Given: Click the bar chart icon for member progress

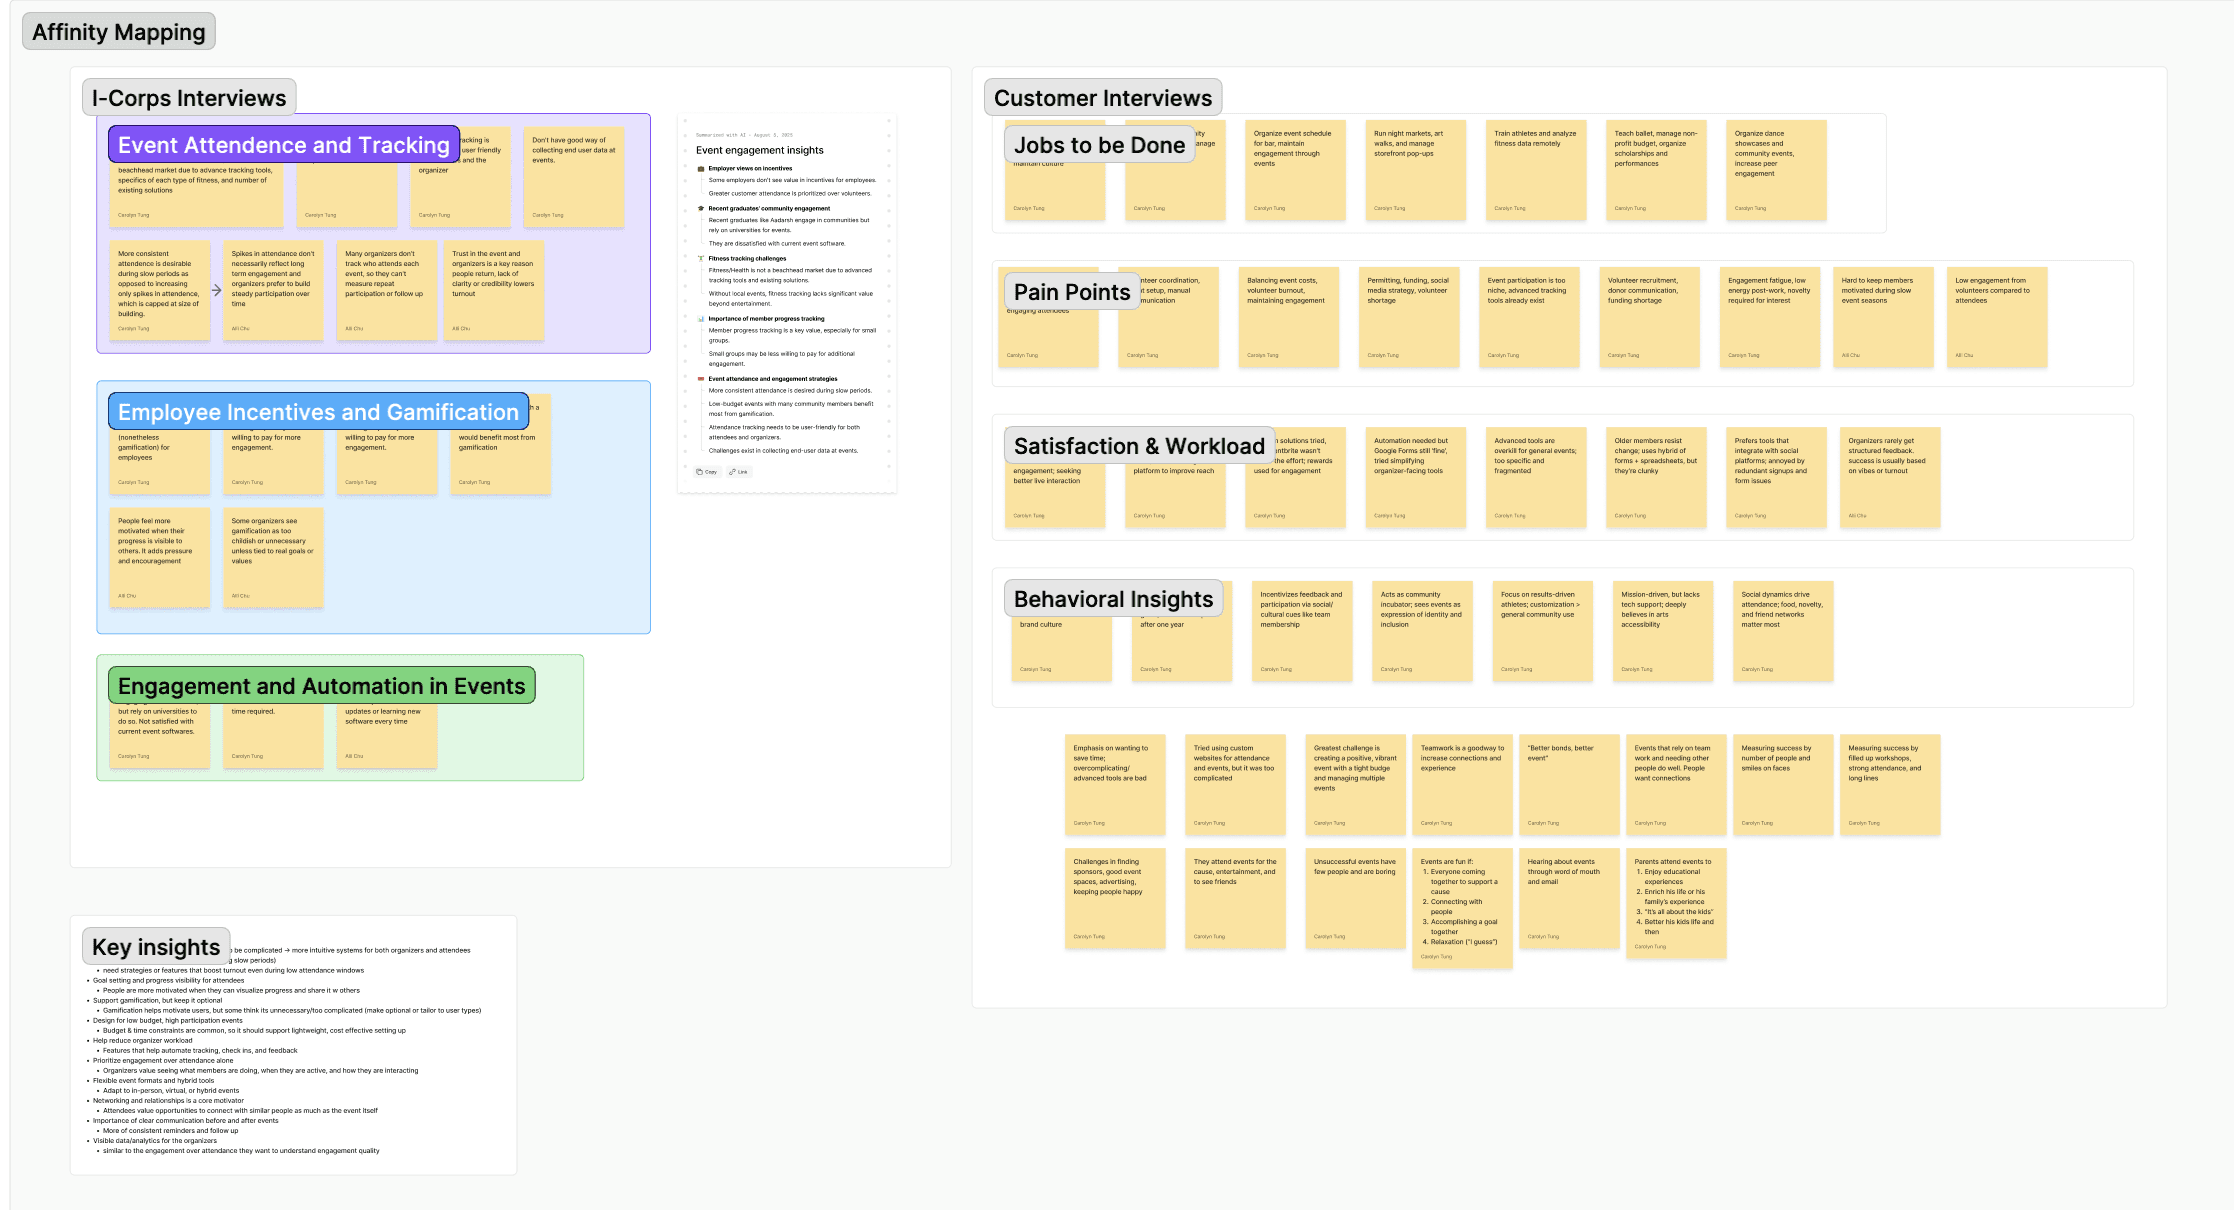Looking at the screenshot, I should click(x=701, y=319).
